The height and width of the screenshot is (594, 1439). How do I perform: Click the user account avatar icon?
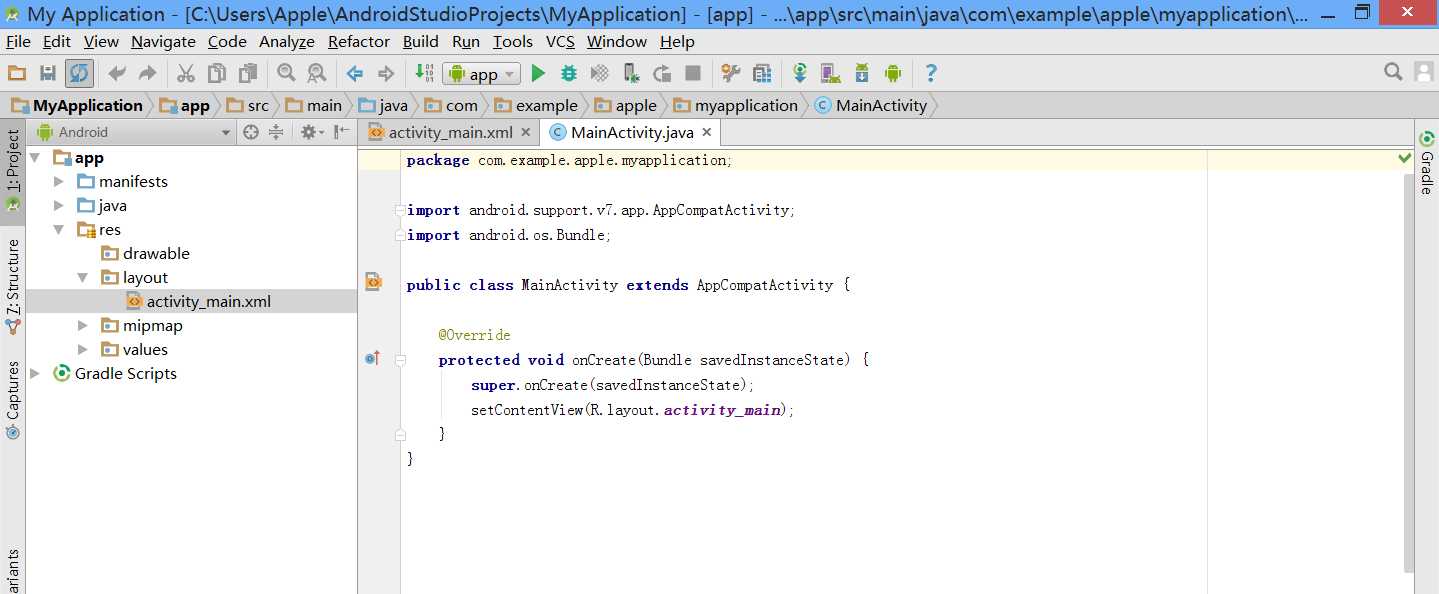tap(1424, 72)
